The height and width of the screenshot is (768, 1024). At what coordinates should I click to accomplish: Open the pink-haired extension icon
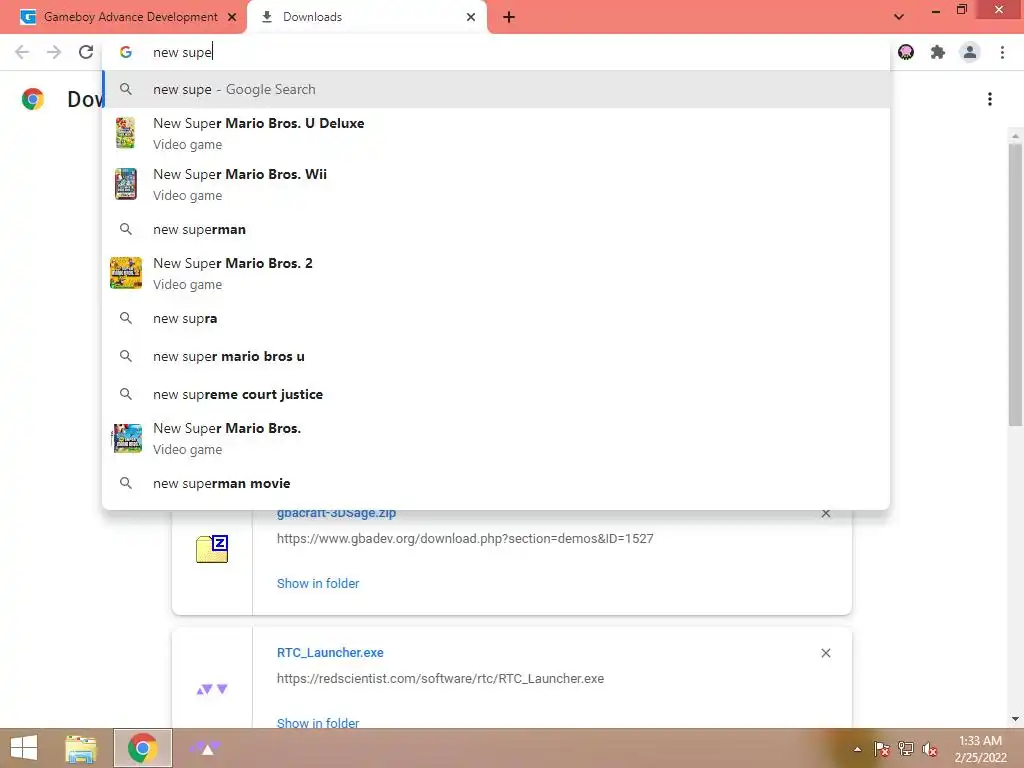[906, 52]
